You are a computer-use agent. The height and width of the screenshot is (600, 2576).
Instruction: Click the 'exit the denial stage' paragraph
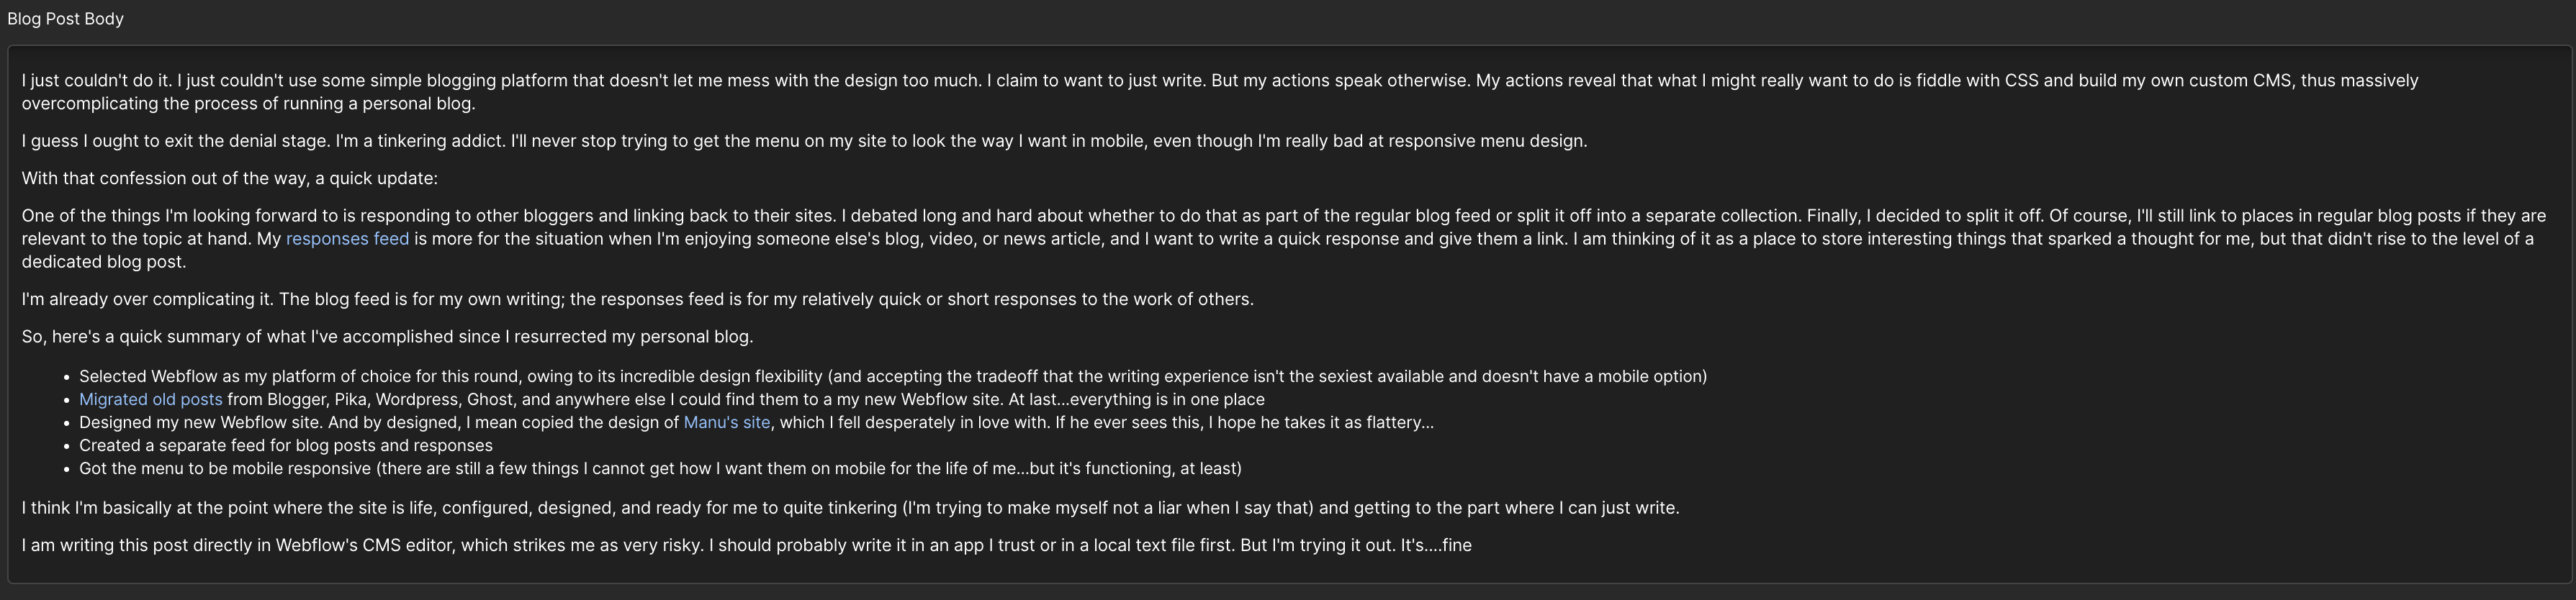pyautogui.click(x=804, y=141)
